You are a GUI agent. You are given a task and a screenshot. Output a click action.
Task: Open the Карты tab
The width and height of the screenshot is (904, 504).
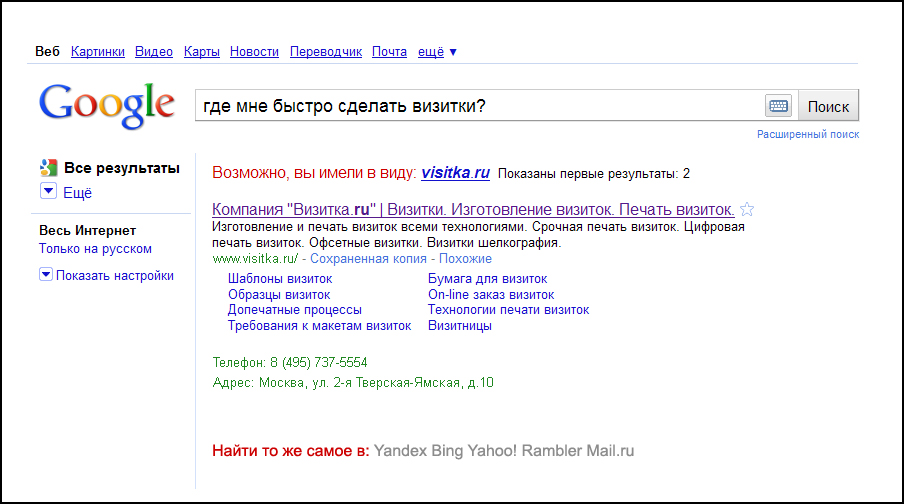click(x=202, y=52)
